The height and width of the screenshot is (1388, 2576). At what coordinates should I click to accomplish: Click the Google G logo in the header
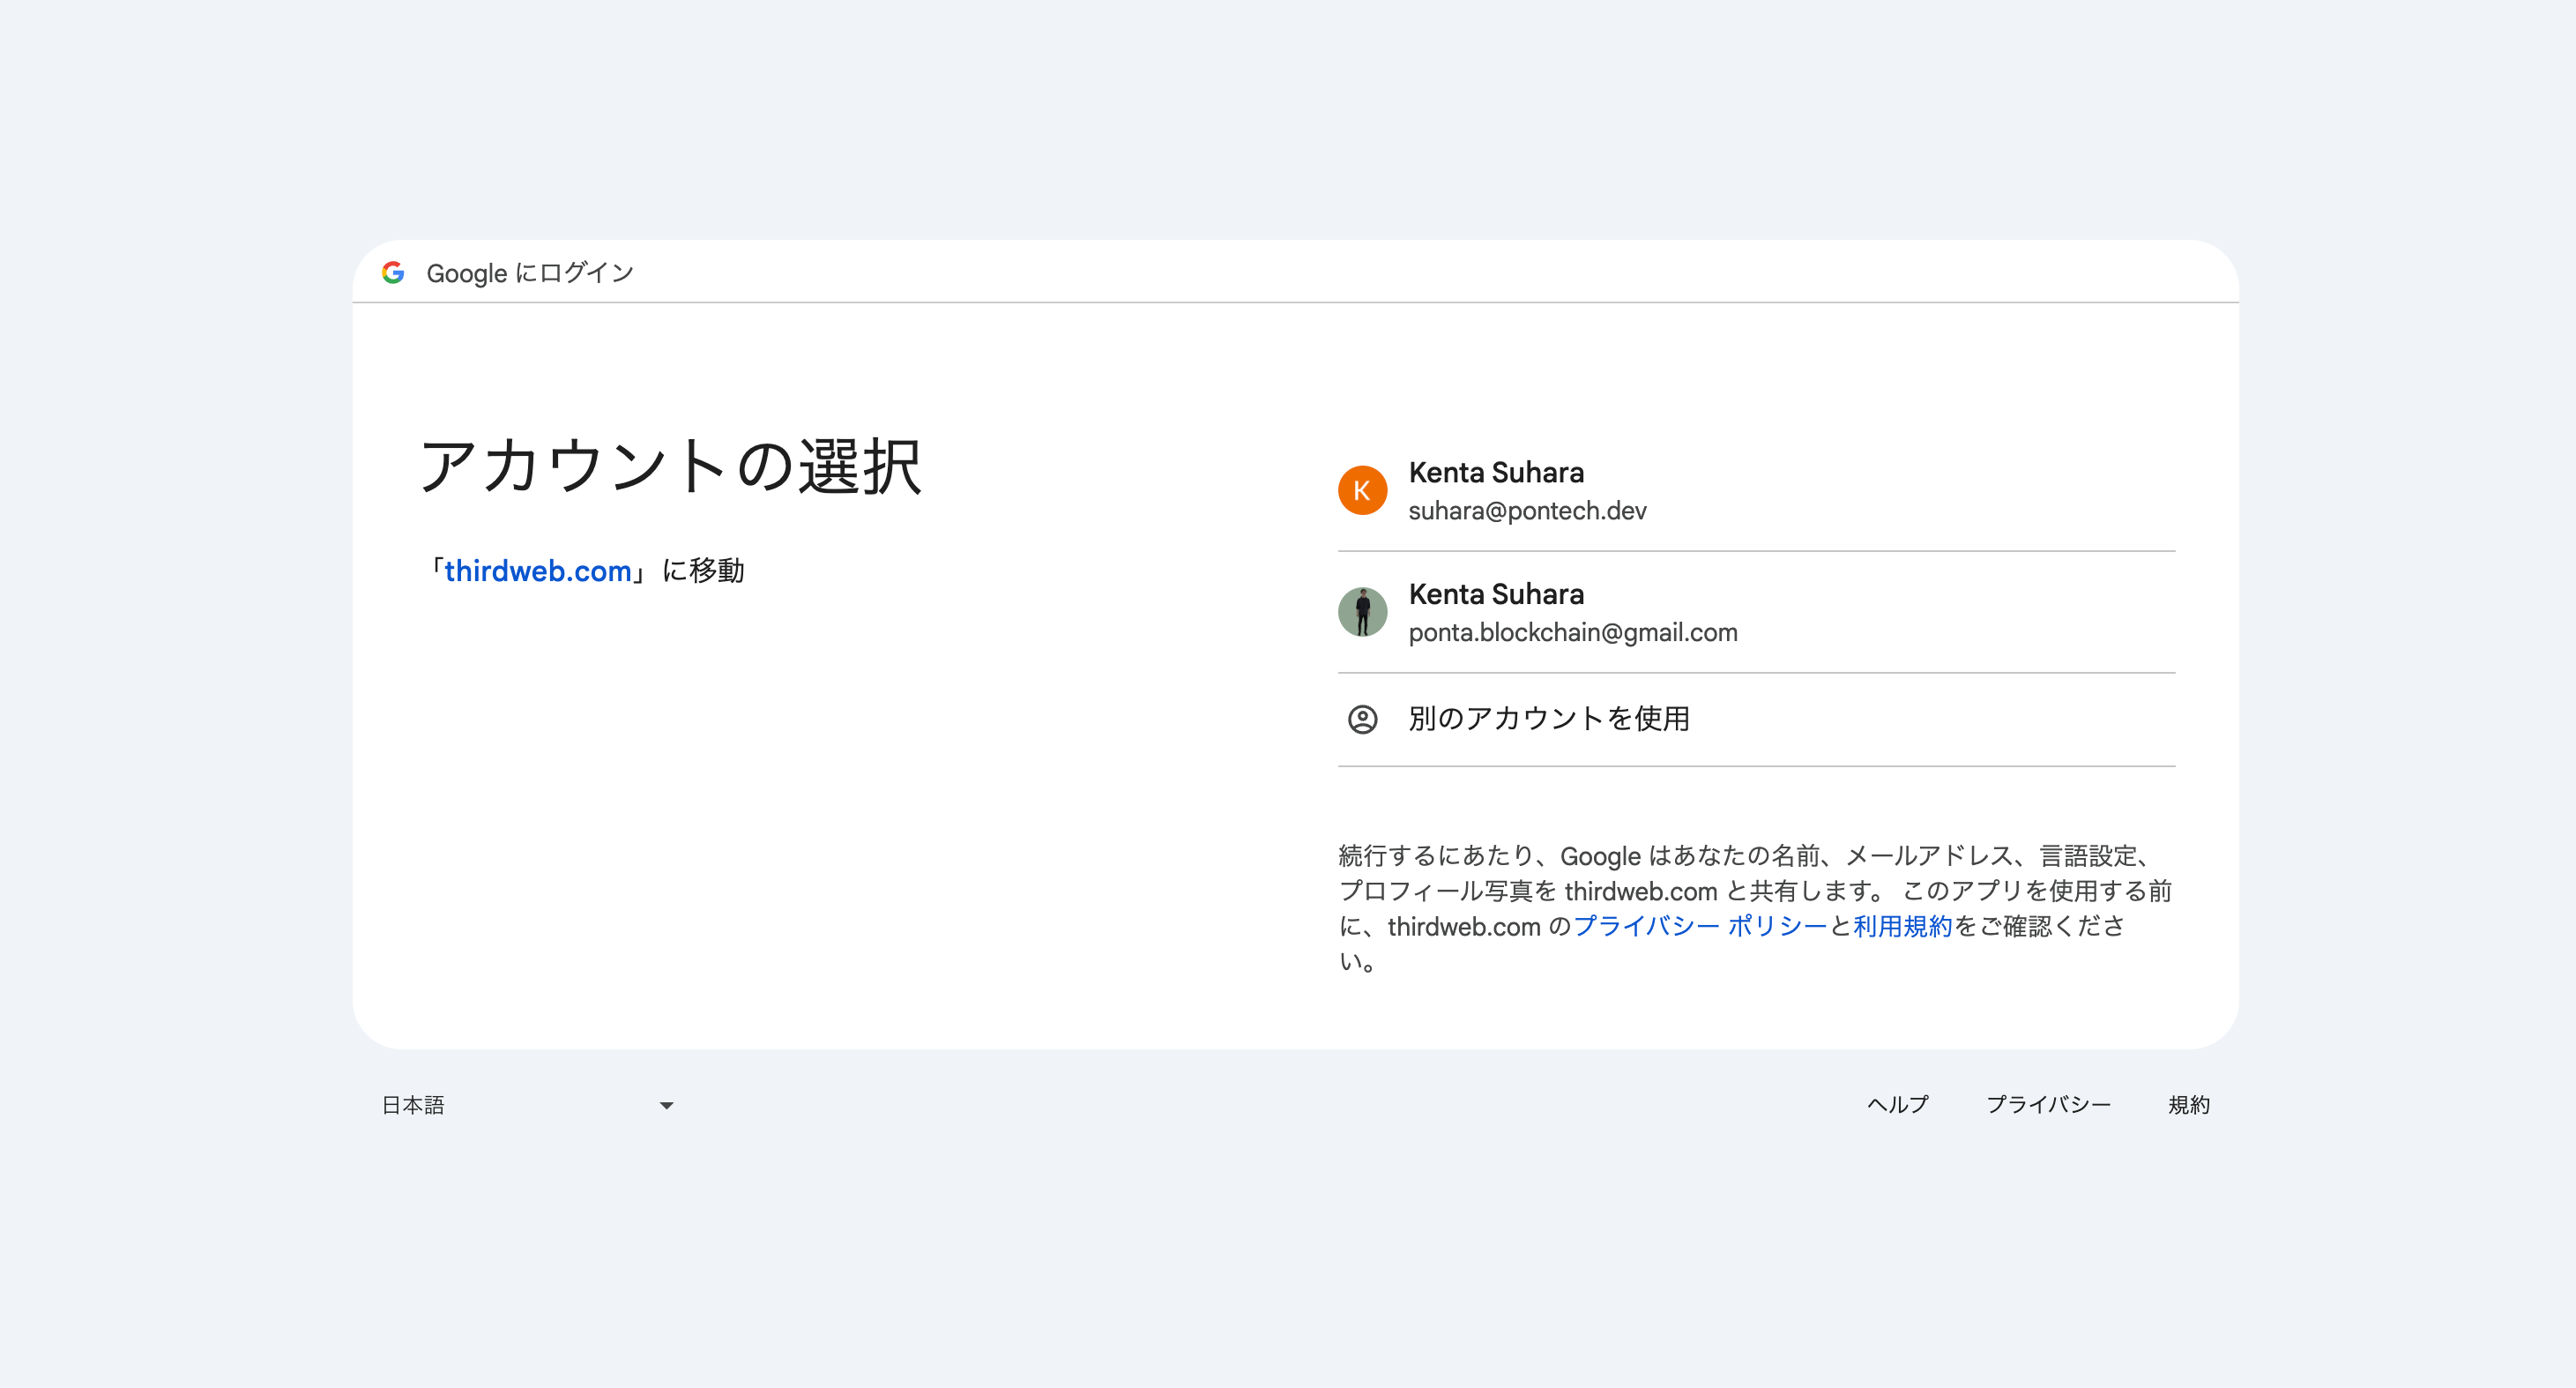pos(393,272)
